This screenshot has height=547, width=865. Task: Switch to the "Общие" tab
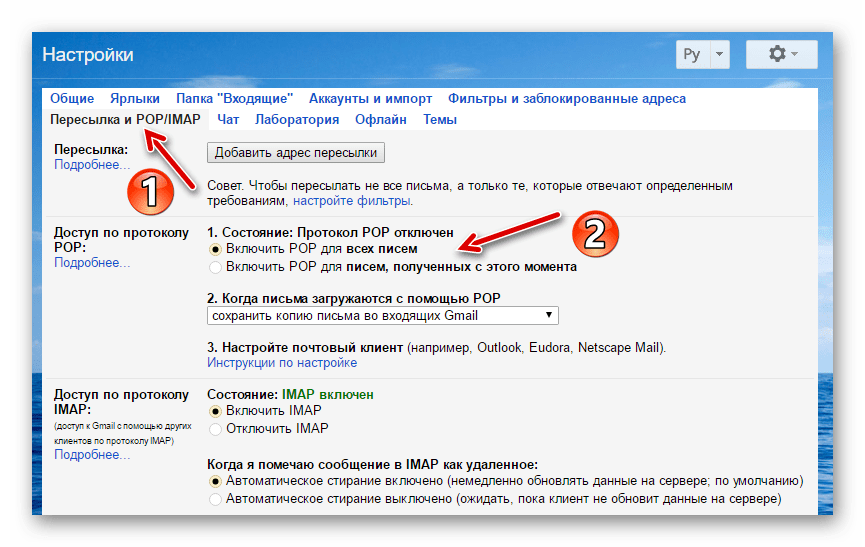[72, 99]
